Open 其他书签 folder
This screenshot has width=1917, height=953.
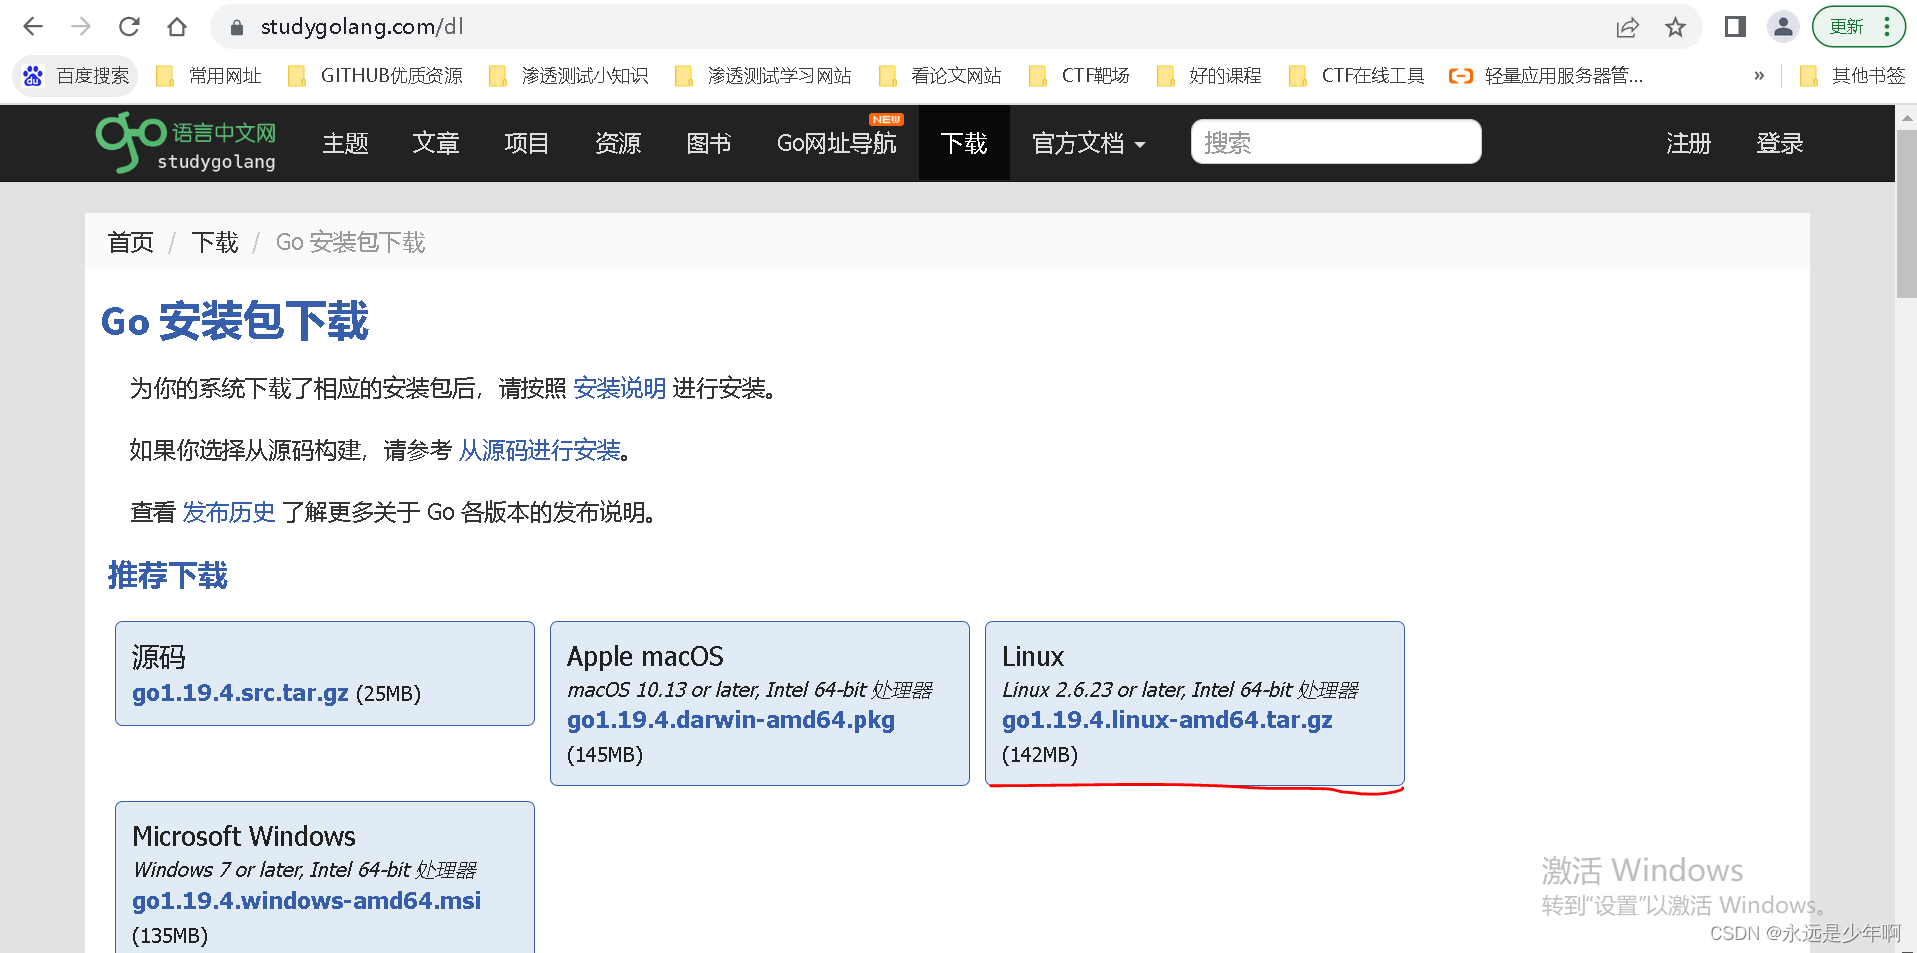tap(1852, 76)
